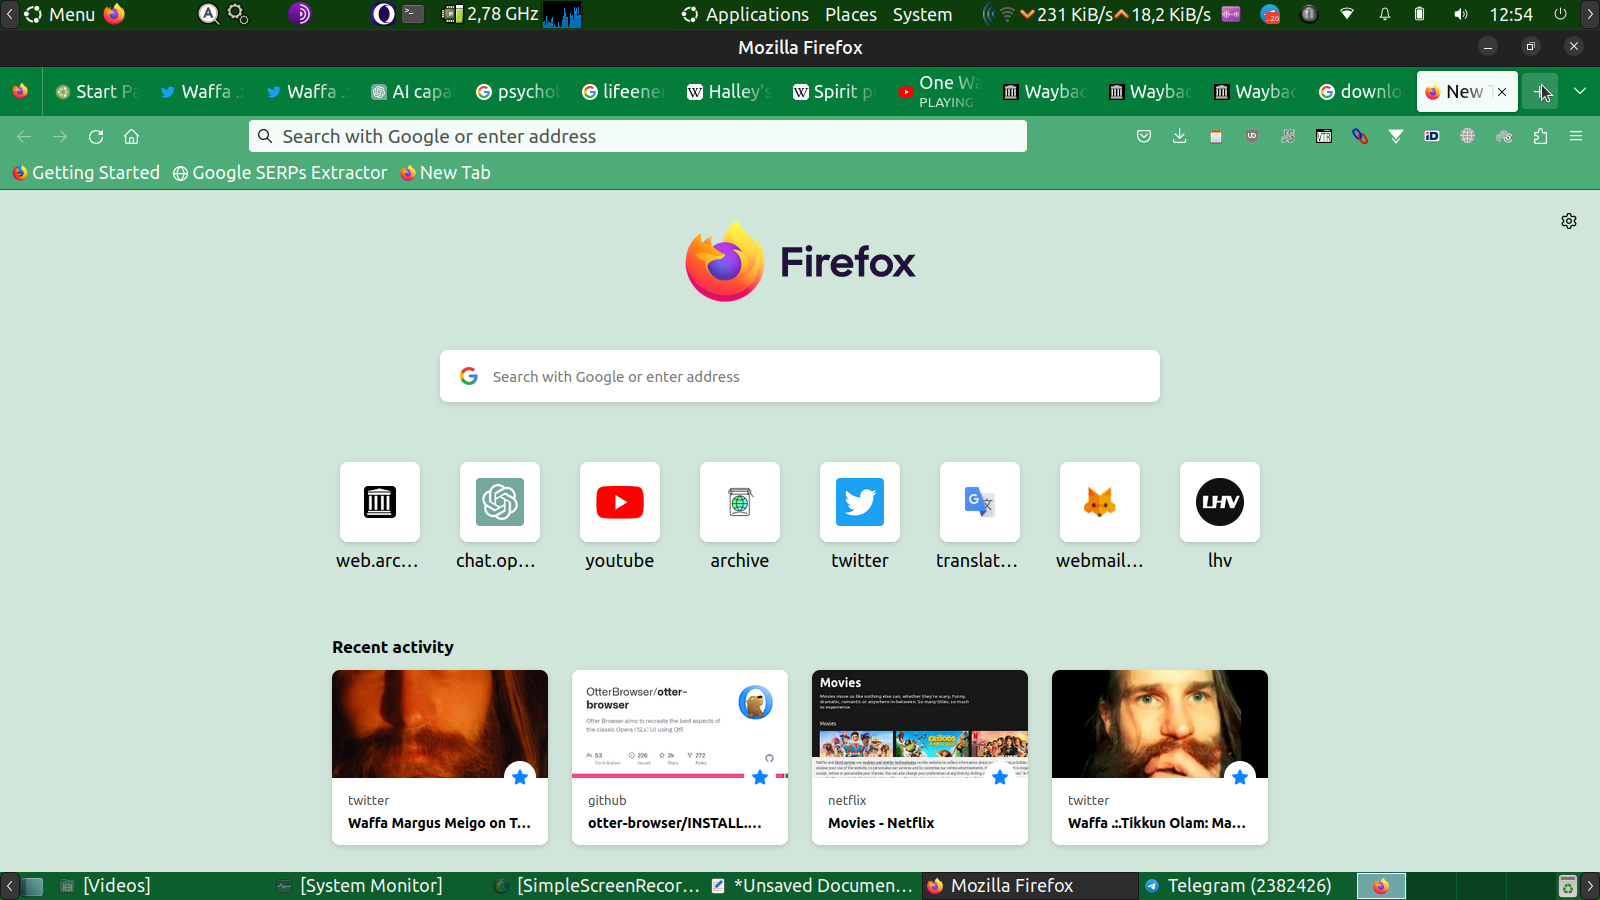Open the power/shutdown indicator
Image resolution: width=1600 pixels, height=900 pixels.
point(1560,14)
